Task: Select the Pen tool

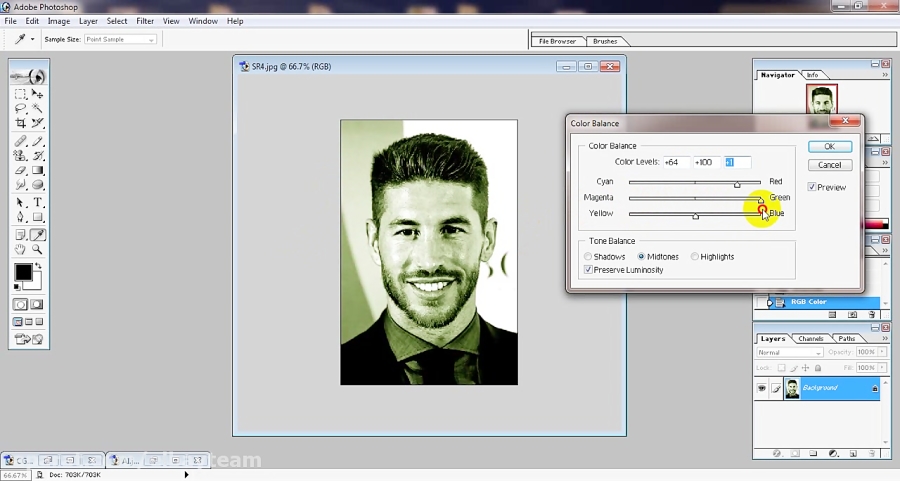Action: point(21,217)
